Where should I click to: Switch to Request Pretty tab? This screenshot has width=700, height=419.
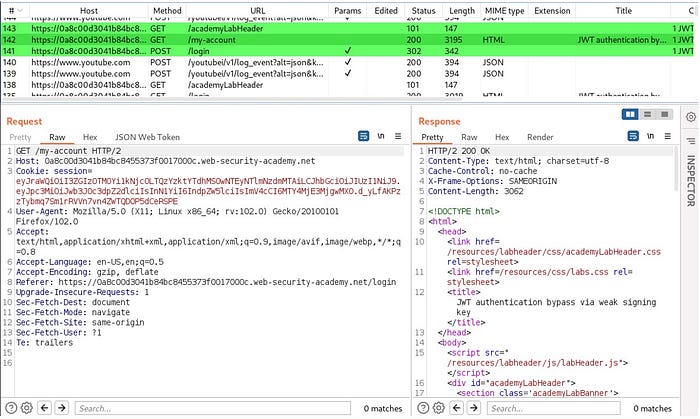pyautogui.click(x=20, y=137)
